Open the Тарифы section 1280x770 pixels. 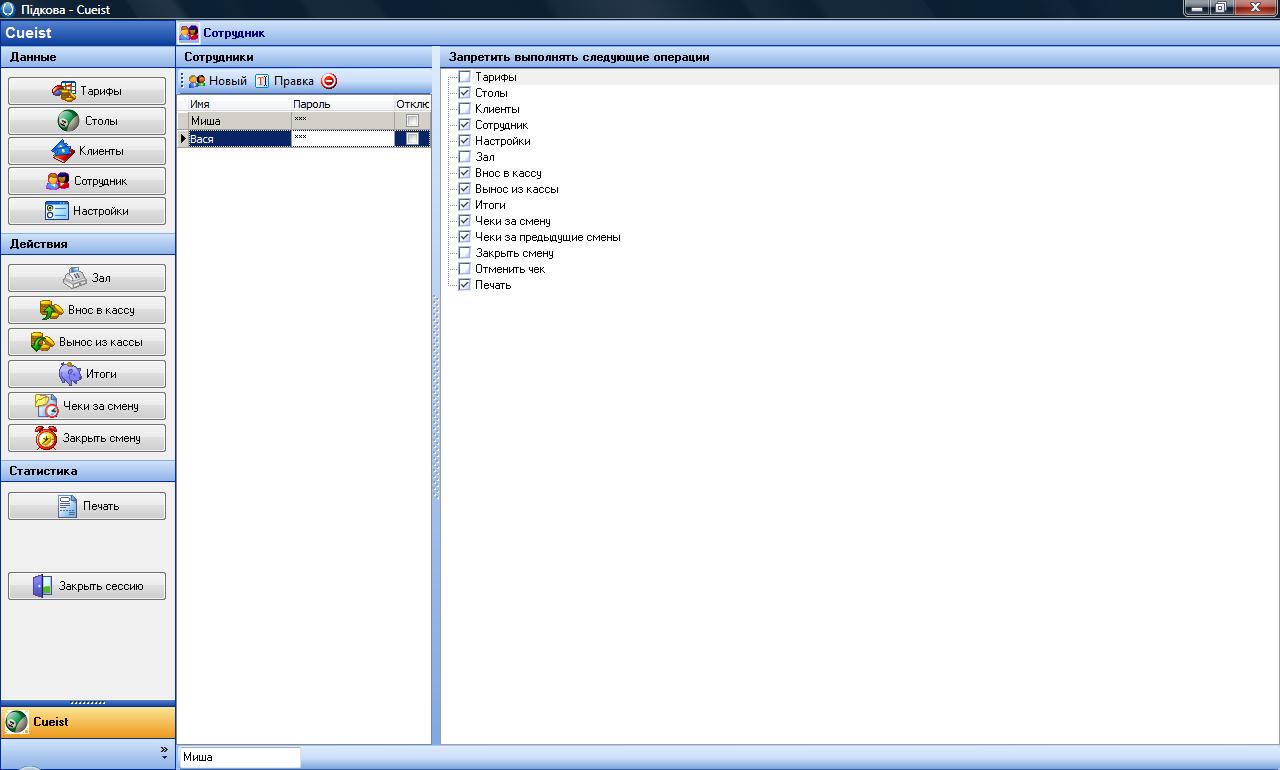(x=87, y=91)
